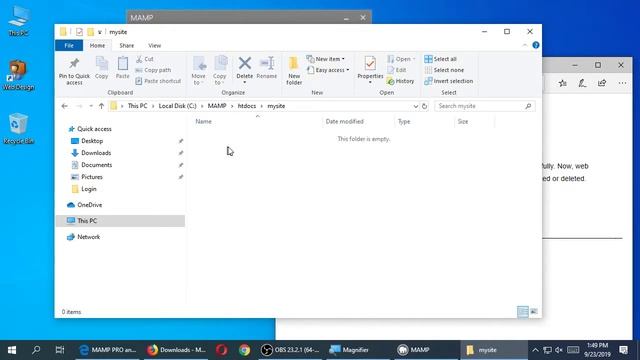This screenshot has width=640, height=360.
Task: Open Customize Quick Access Toolbar dropdown
Action: 100,32
